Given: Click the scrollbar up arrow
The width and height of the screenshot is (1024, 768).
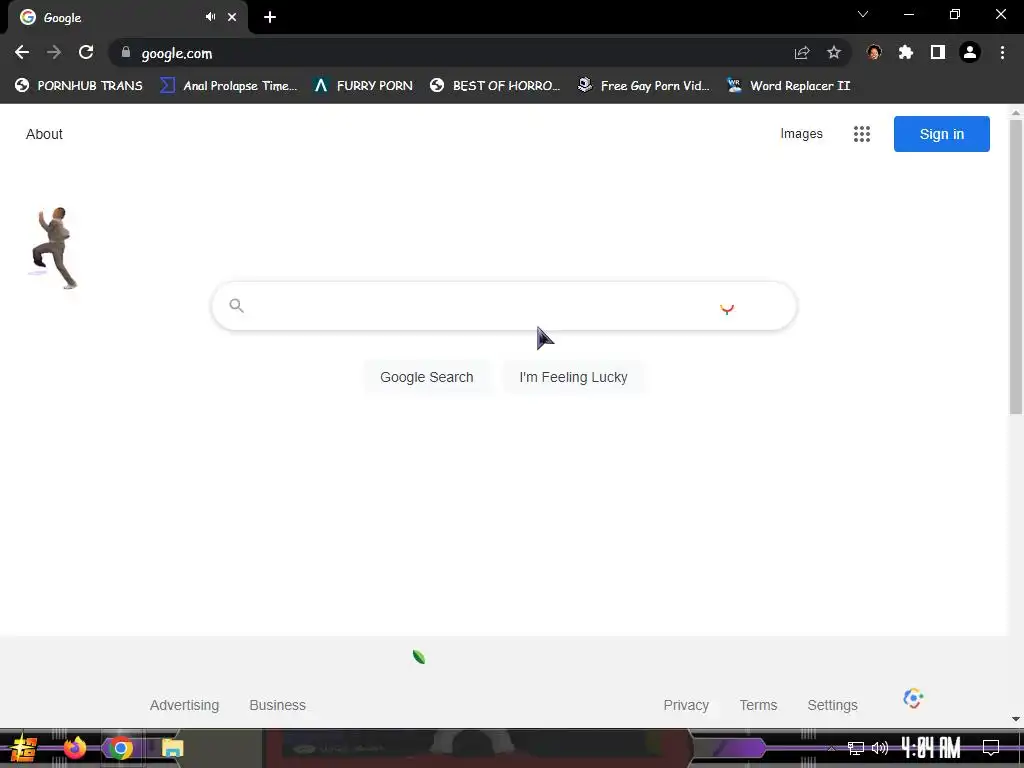Looking at the screenshot, I should point(1016,112).
